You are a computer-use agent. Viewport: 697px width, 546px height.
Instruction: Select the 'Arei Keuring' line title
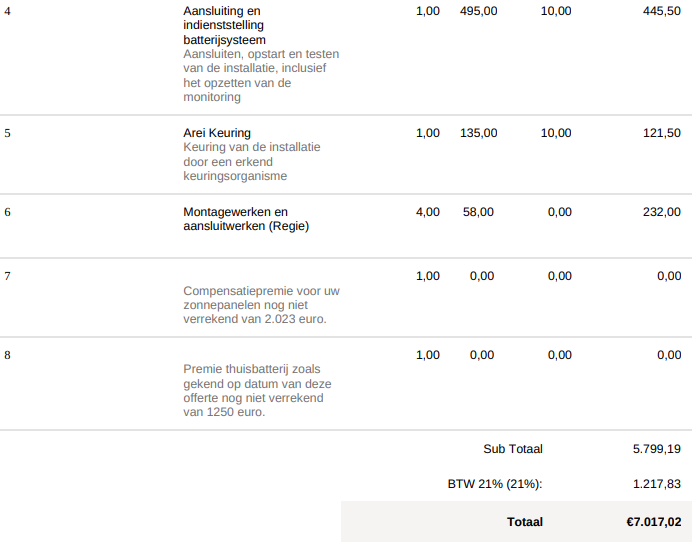tap(217, 133)
